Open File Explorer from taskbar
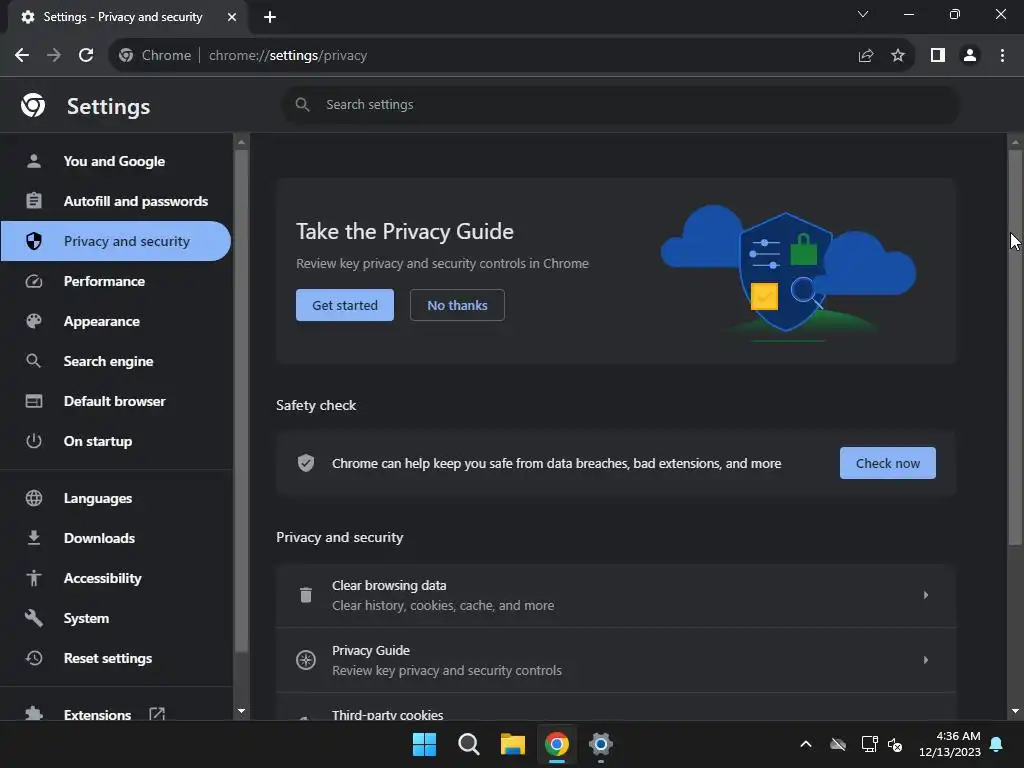 [x=513, y=744]
